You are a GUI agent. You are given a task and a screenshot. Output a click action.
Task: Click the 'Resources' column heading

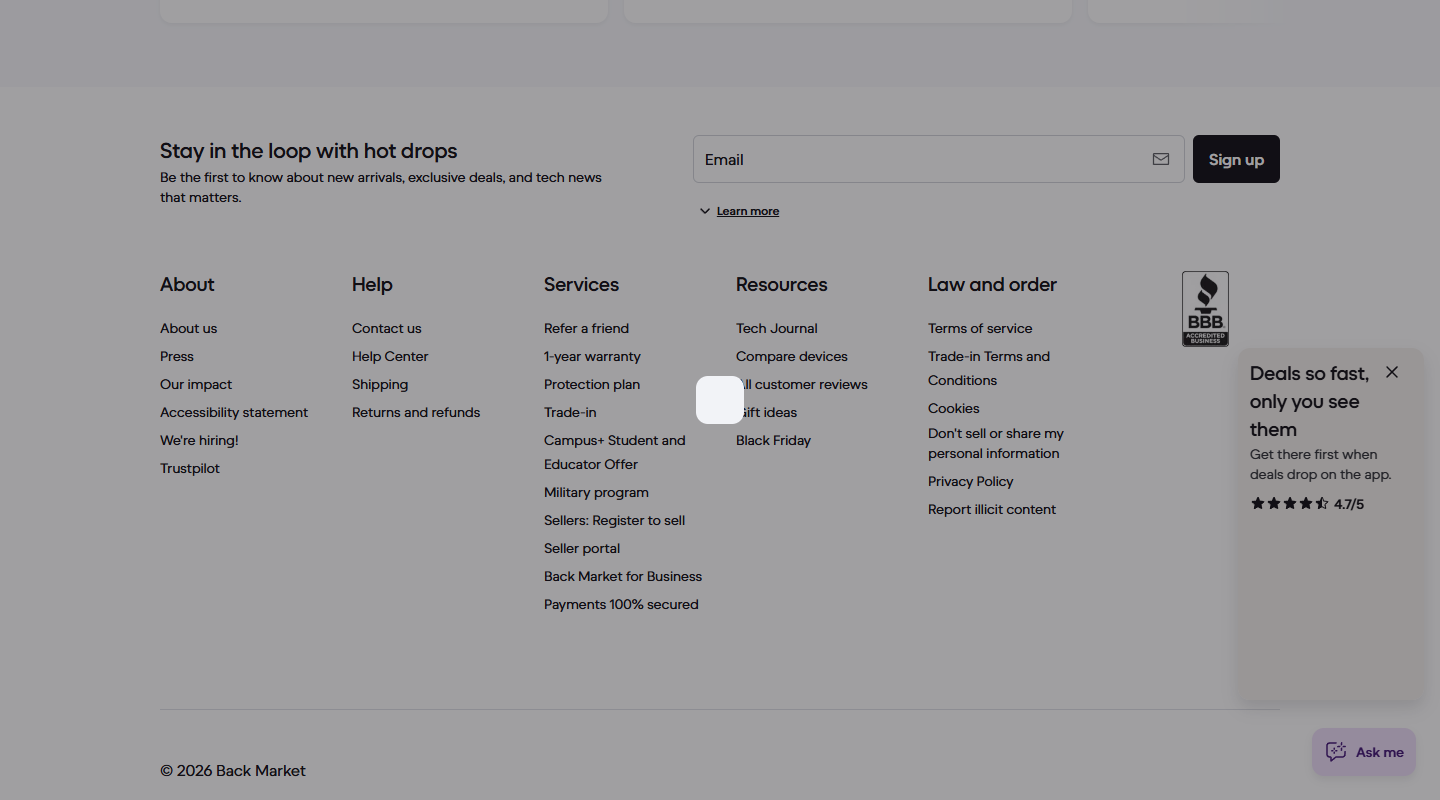[x=782, y=284]
